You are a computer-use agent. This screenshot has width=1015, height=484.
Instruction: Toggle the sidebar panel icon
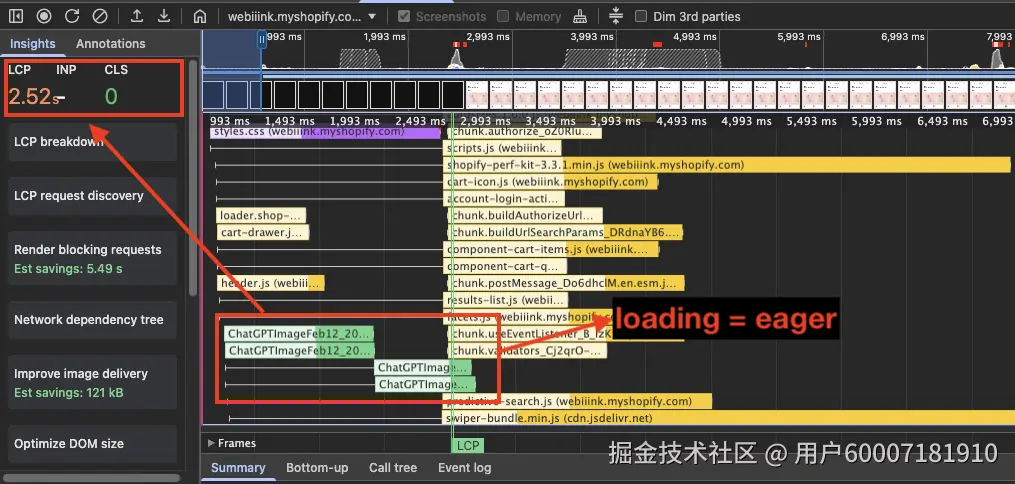pyautogui.click(x=16, y=16)
